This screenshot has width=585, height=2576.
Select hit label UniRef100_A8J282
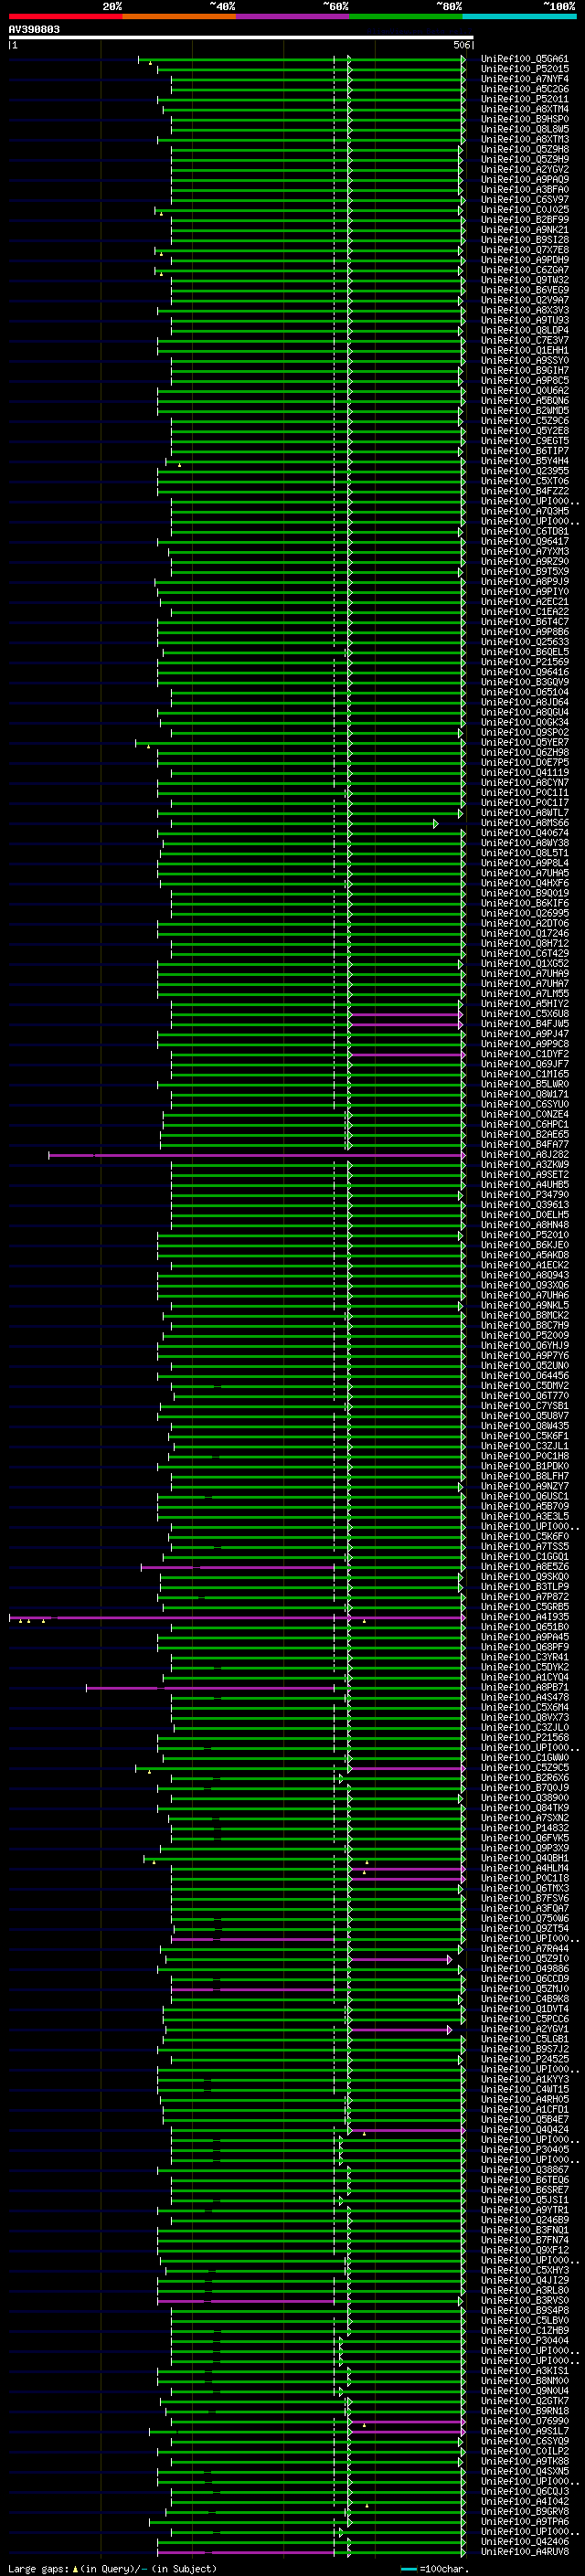[524, 1155]
